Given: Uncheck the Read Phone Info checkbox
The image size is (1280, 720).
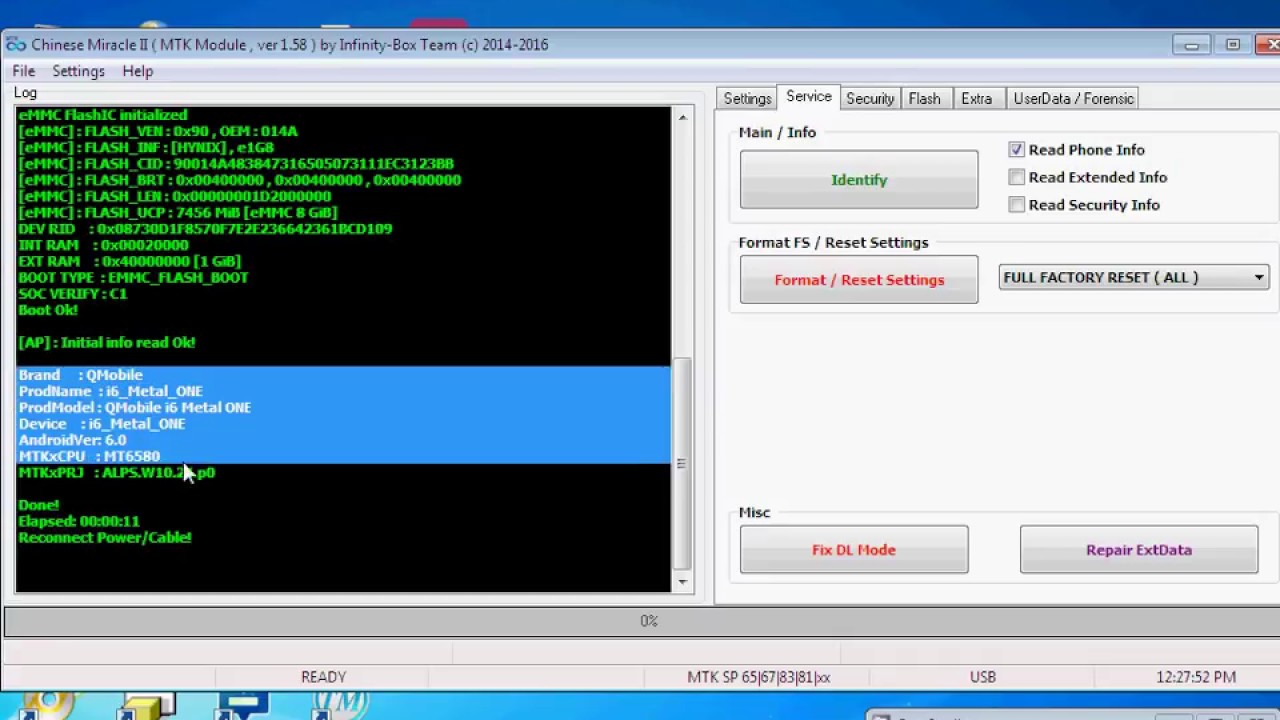Looking at the screenshot, I should click(1017, 150).
